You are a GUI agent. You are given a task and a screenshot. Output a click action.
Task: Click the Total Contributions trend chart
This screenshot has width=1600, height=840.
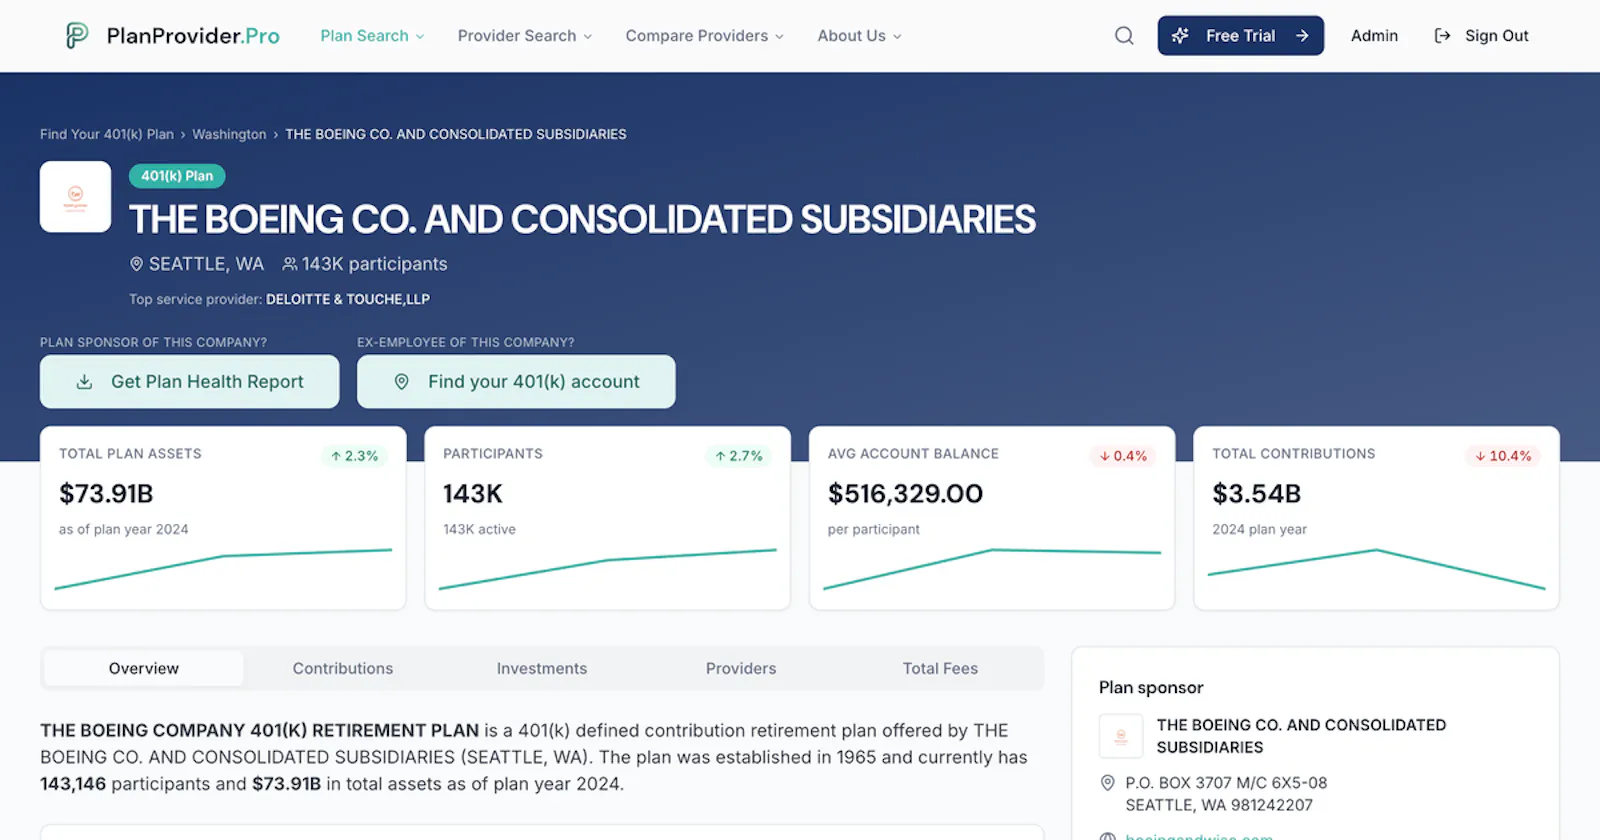click(x=1376, y=568)
